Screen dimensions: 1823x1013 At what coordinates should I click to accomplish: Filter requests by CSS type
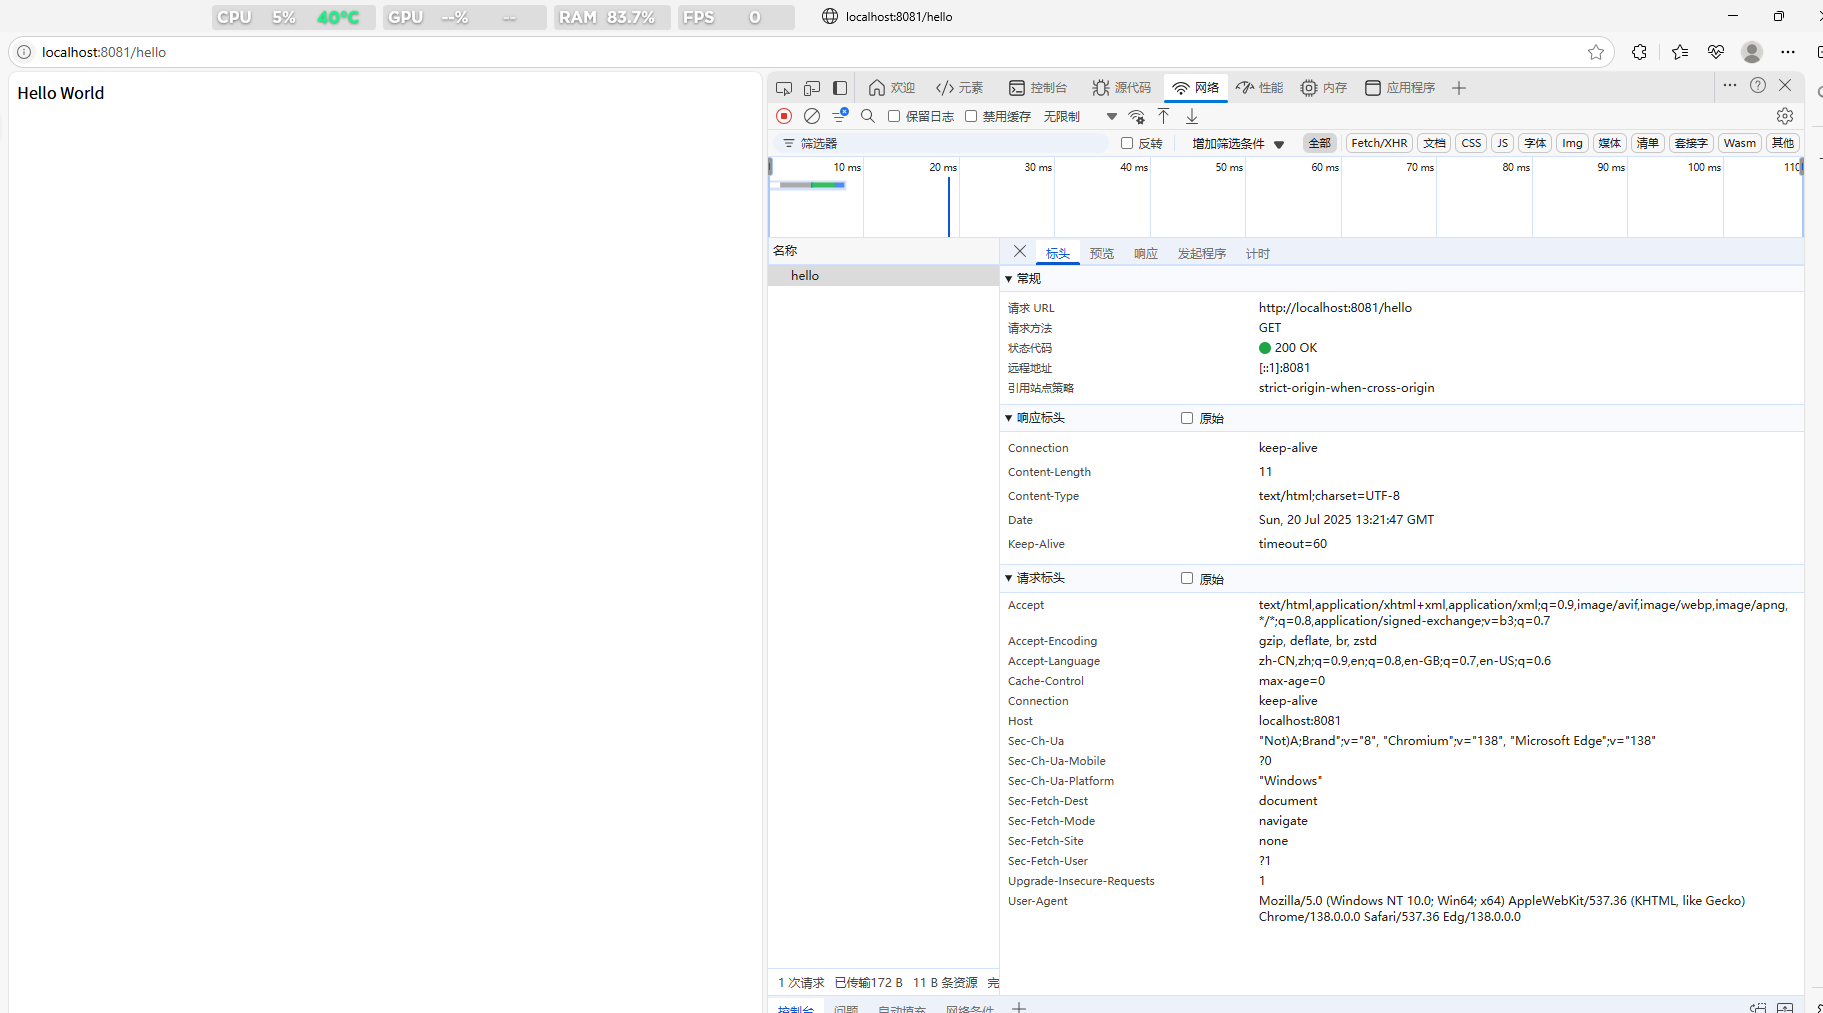[1471, 143]
